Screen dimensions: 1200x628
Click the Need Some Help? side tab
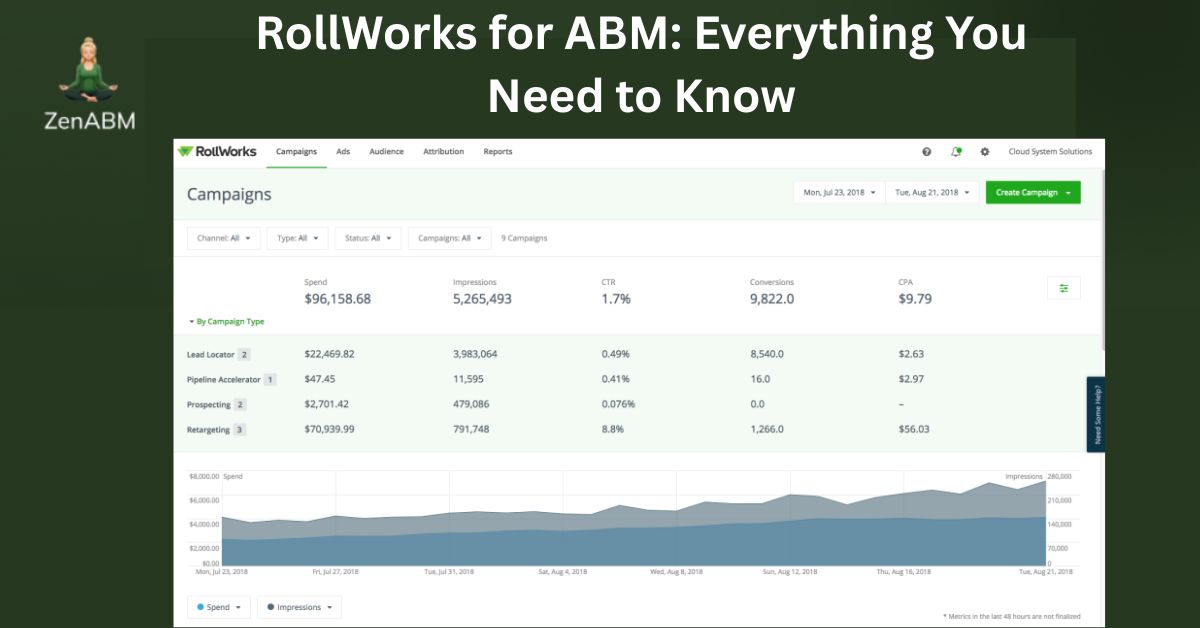coord(1096,414)
